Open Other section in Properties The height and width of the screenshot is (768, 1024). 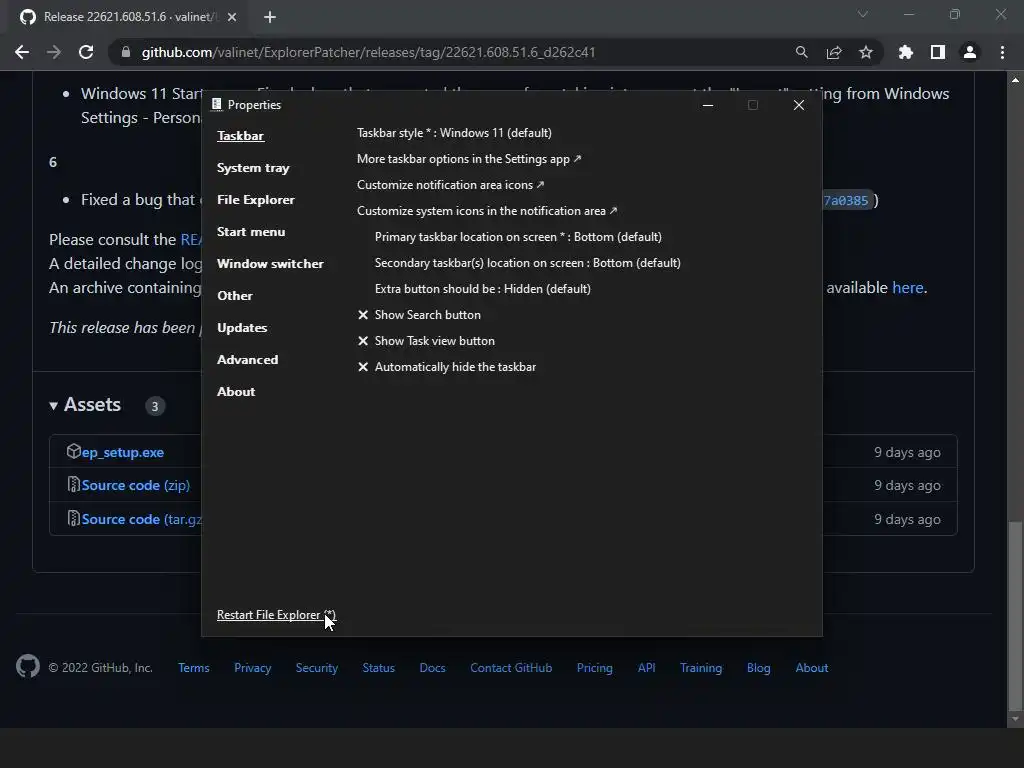point(234,296)
